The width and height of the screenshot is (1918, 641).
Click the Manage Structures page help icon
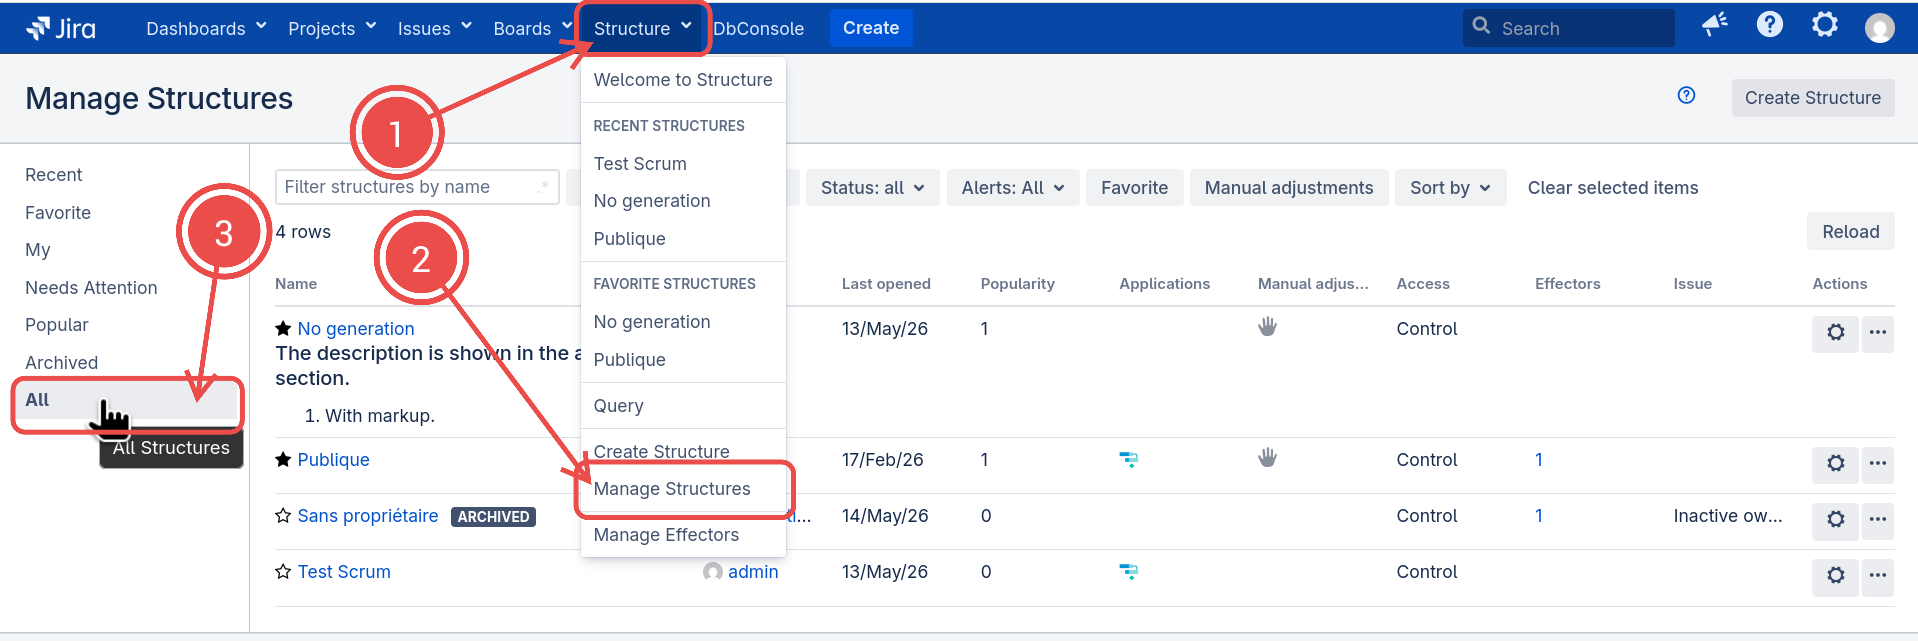1686,96
